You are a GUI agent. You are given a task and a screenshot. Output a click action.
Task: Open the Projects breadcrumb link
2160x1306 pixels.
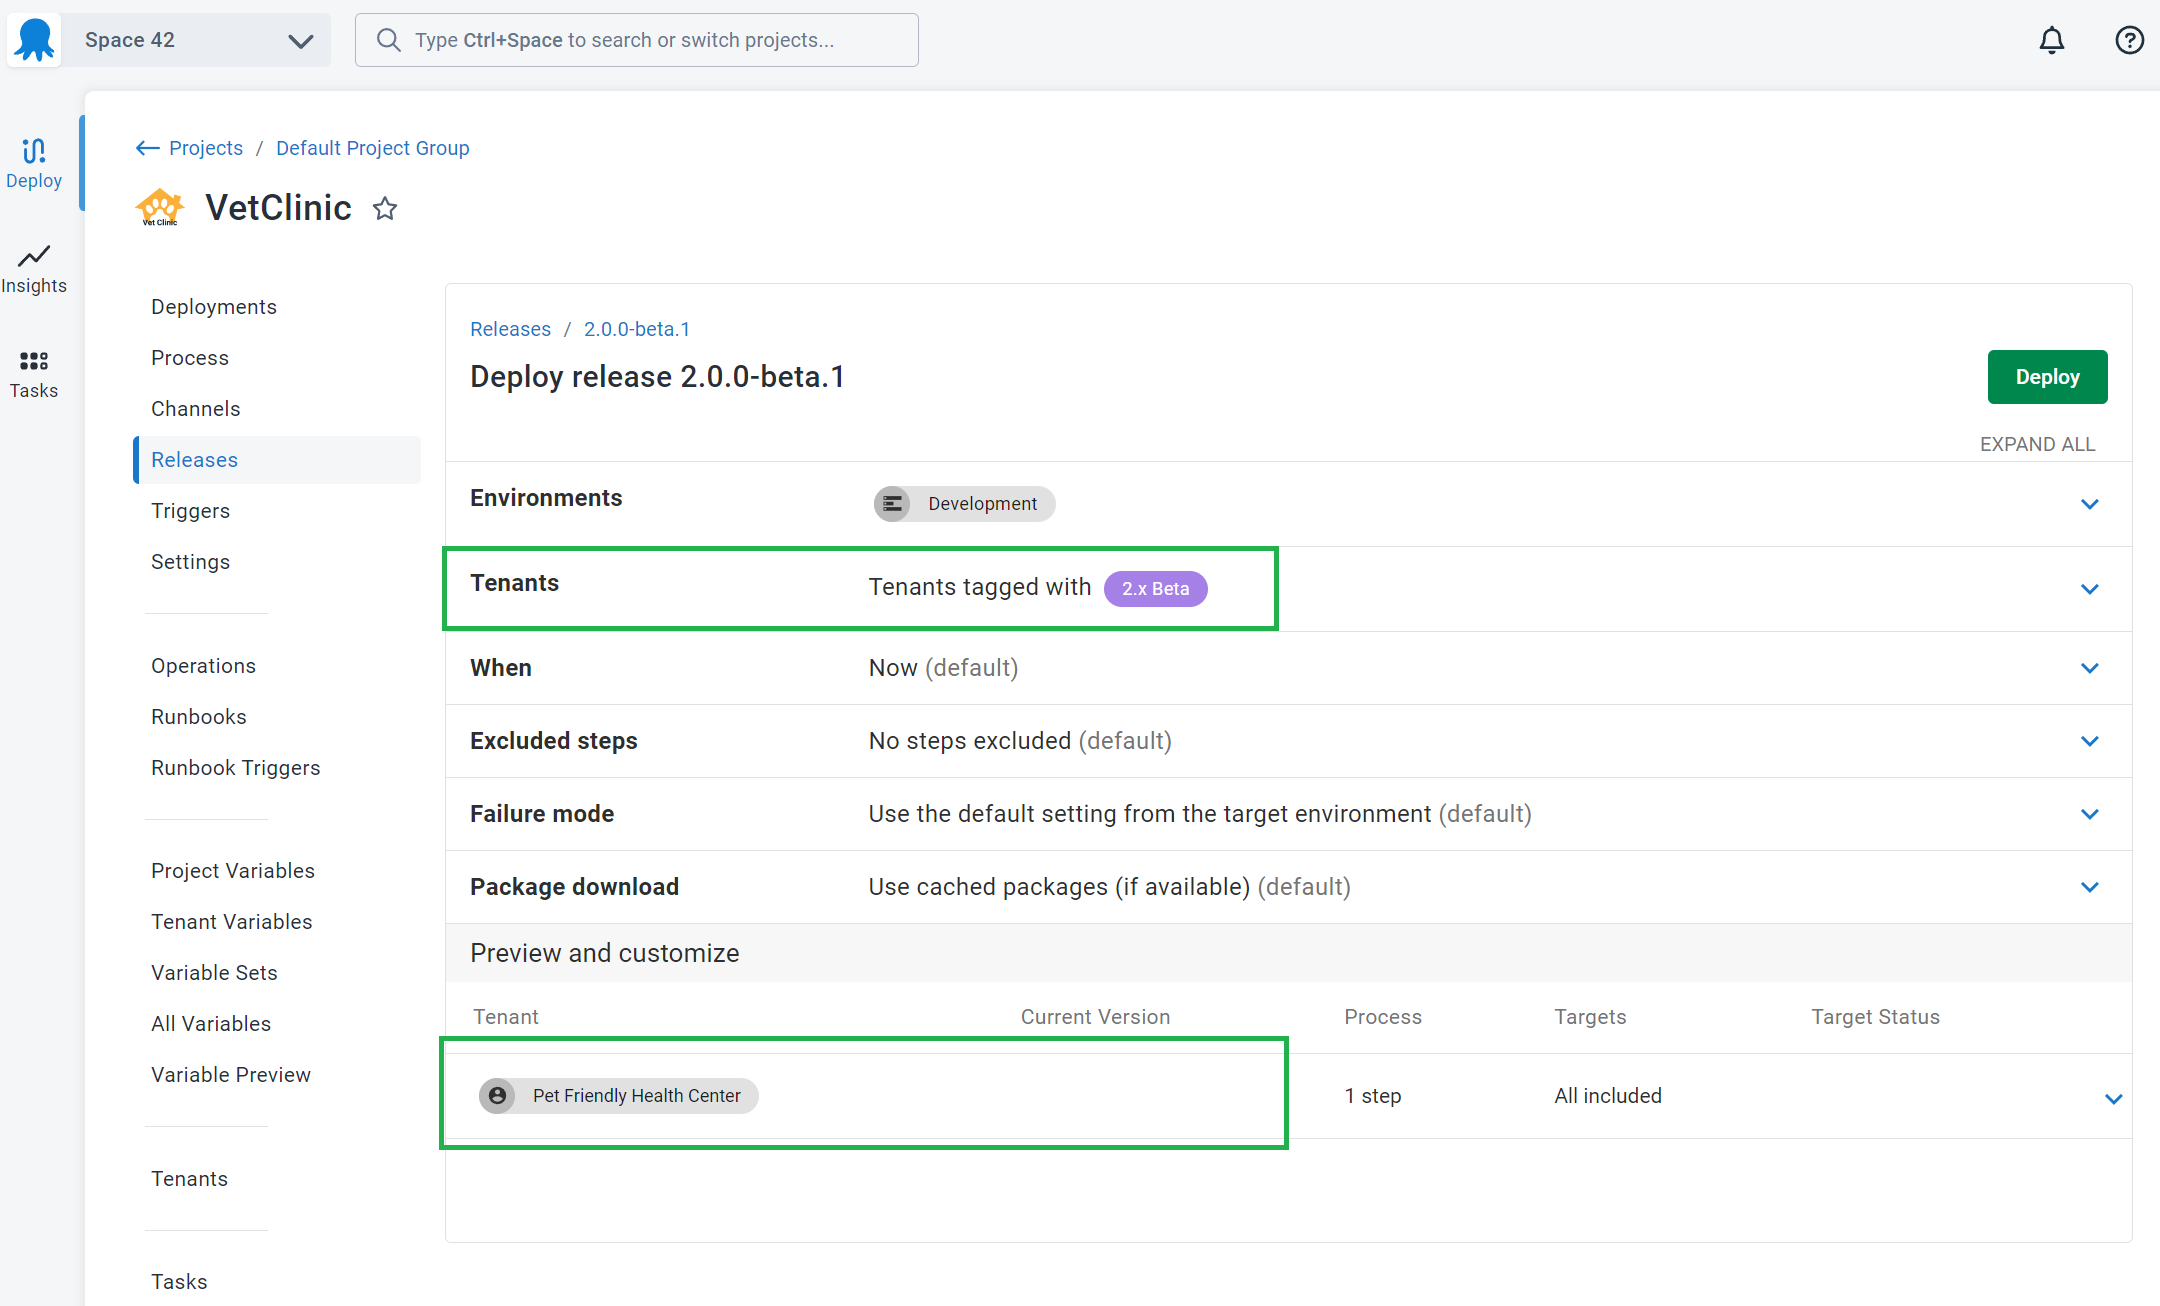[206, 148]
